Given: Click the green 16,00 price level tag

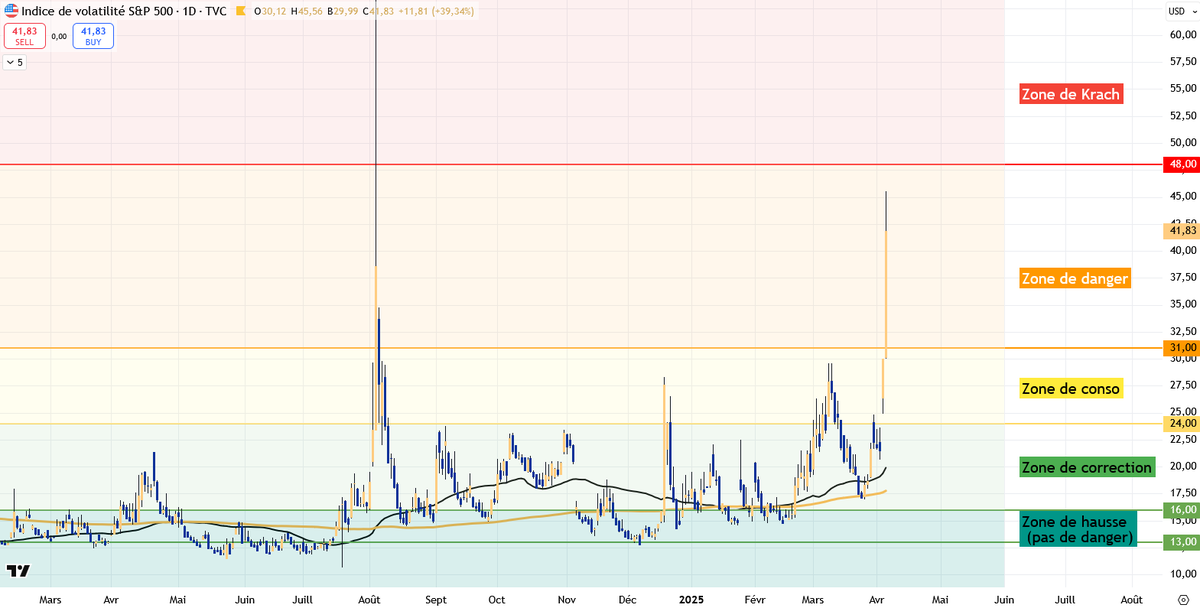Looking at the screenshot, I should [x=1183, y=509].
